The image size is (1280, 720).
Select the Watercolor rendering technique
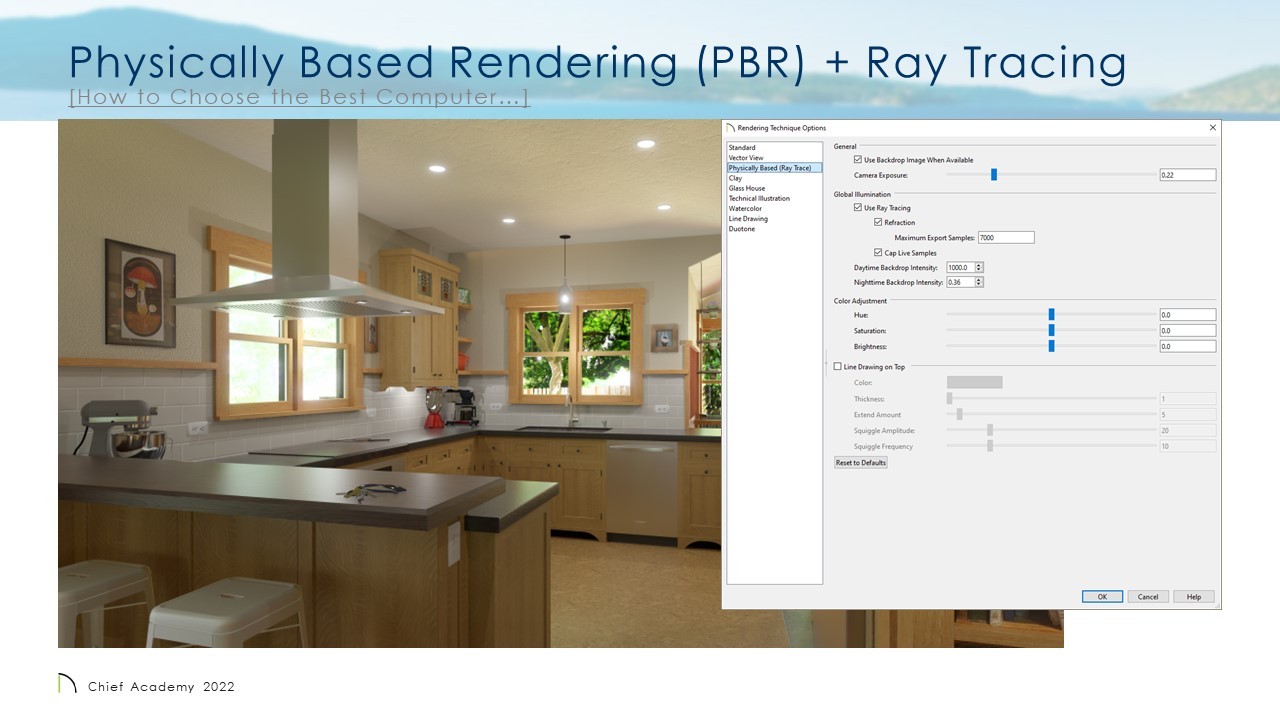745,208
